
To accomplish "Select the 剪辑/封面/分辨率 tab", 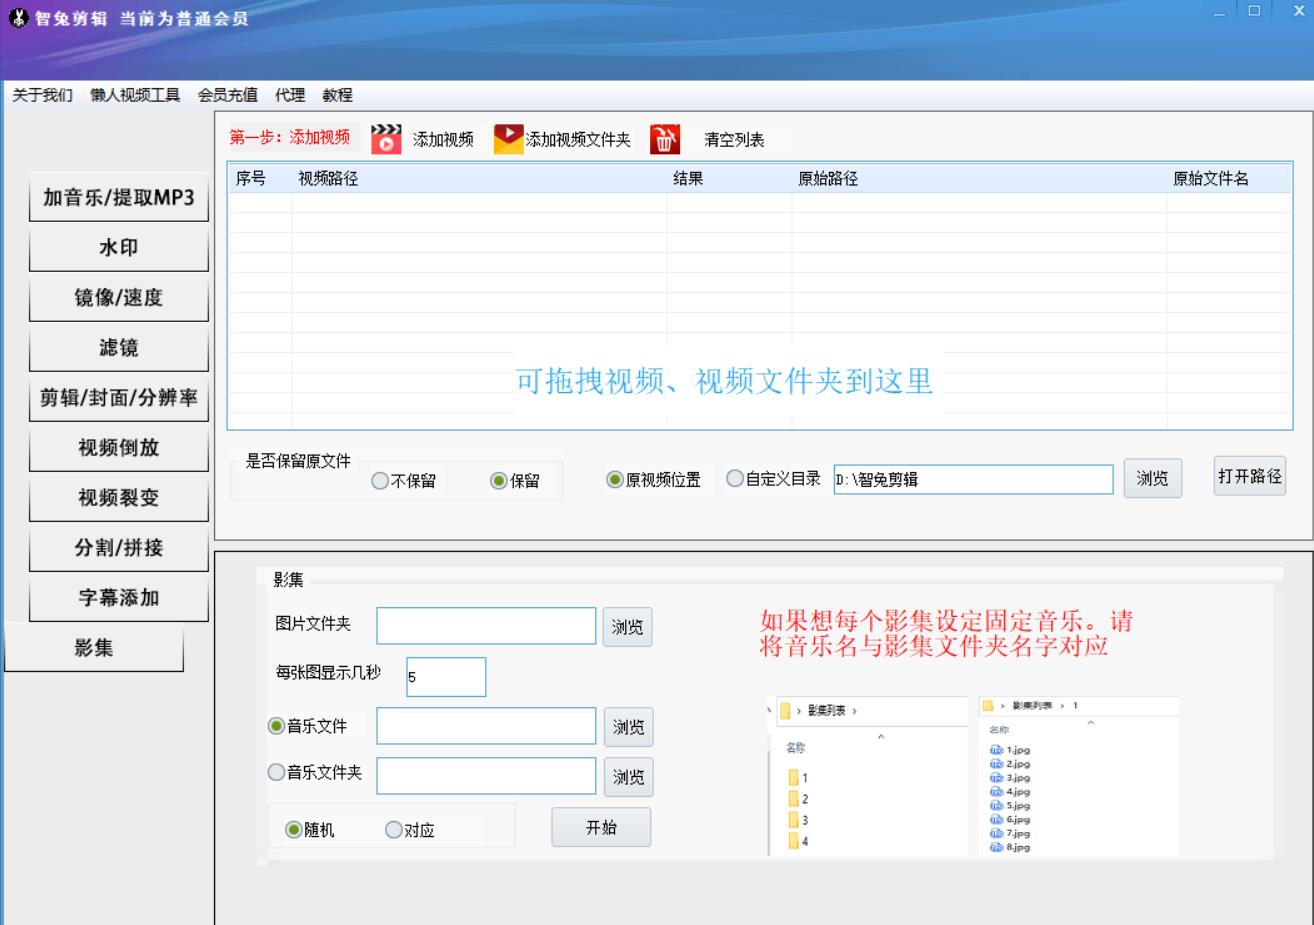I will [x=118, y=397].
